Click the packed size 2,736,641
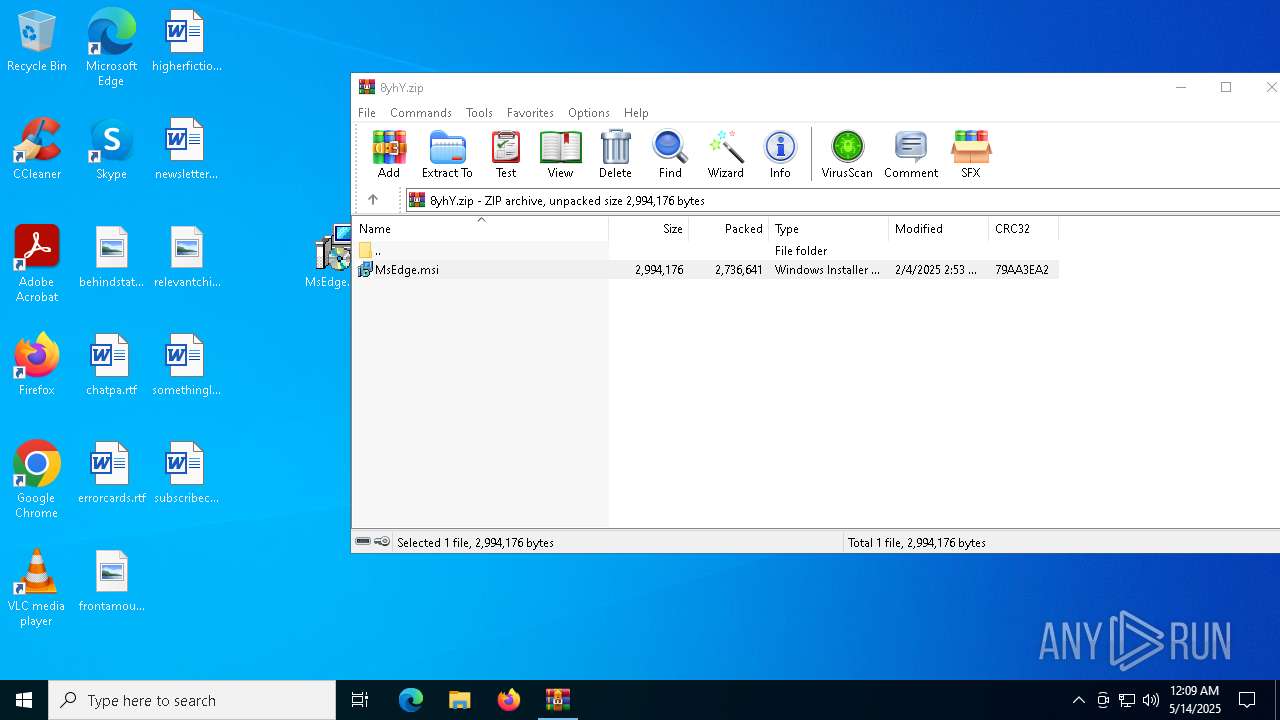 (x=739, y=270)
